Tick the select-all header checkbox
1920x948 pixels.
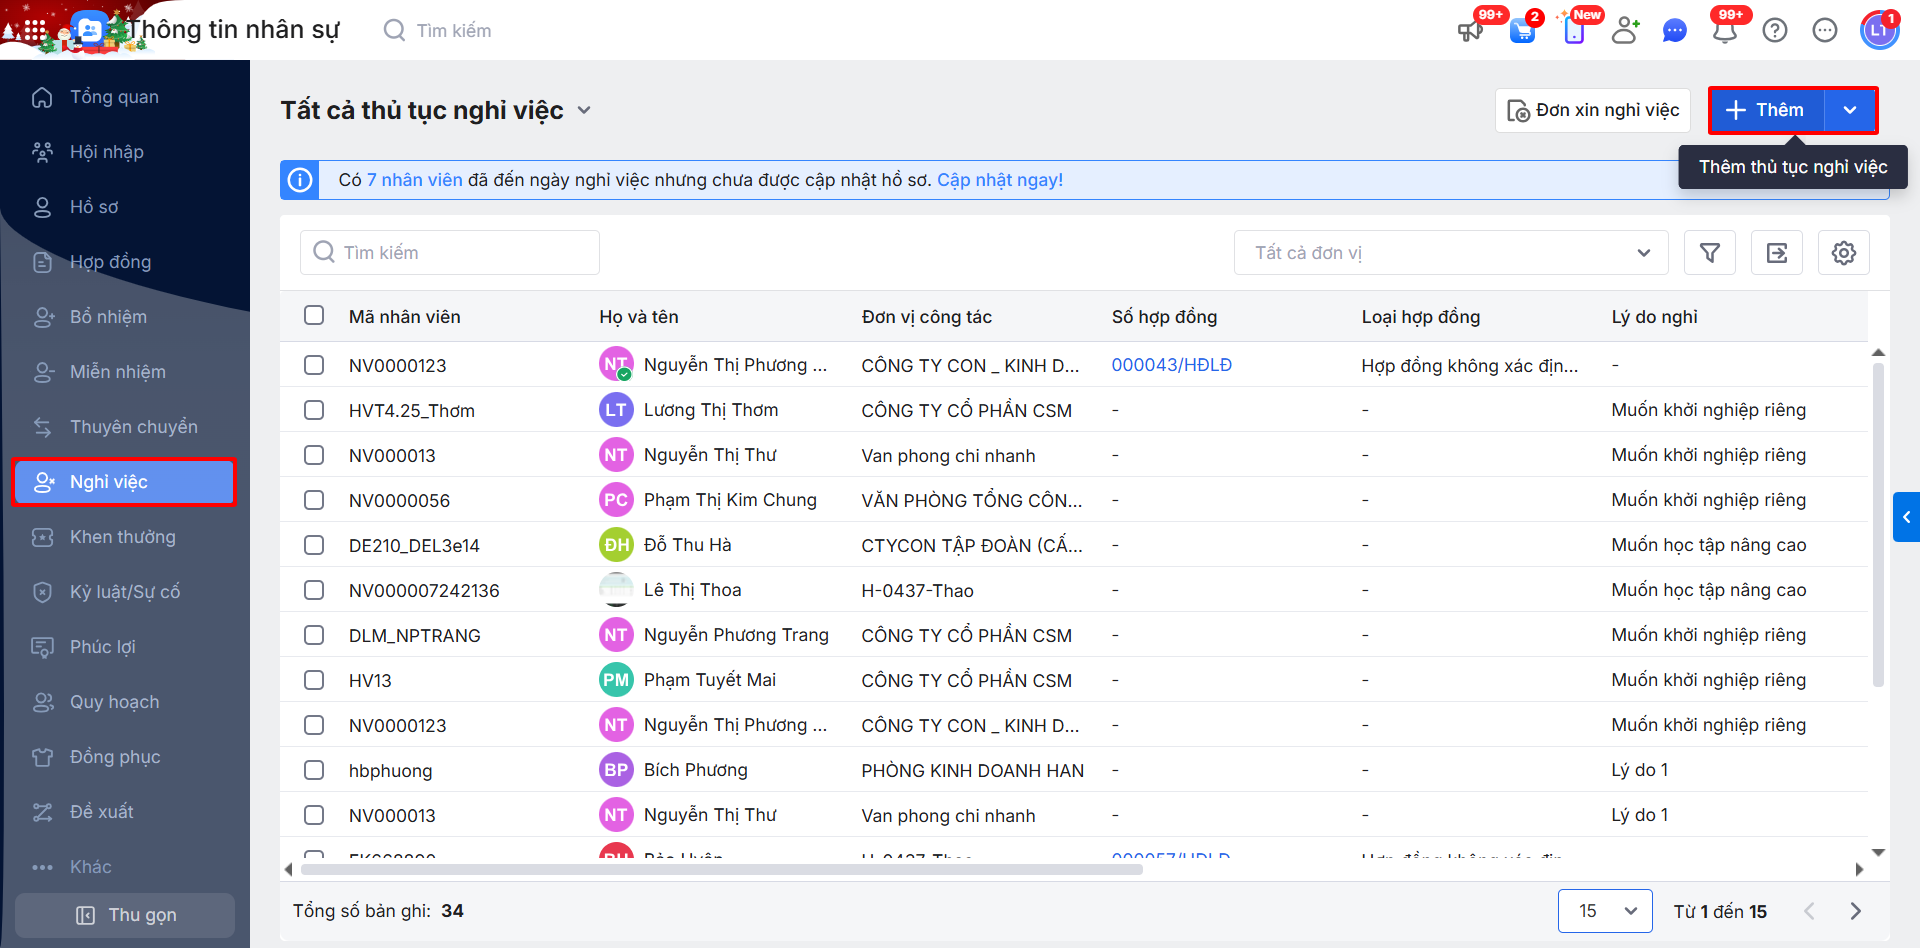314,316
